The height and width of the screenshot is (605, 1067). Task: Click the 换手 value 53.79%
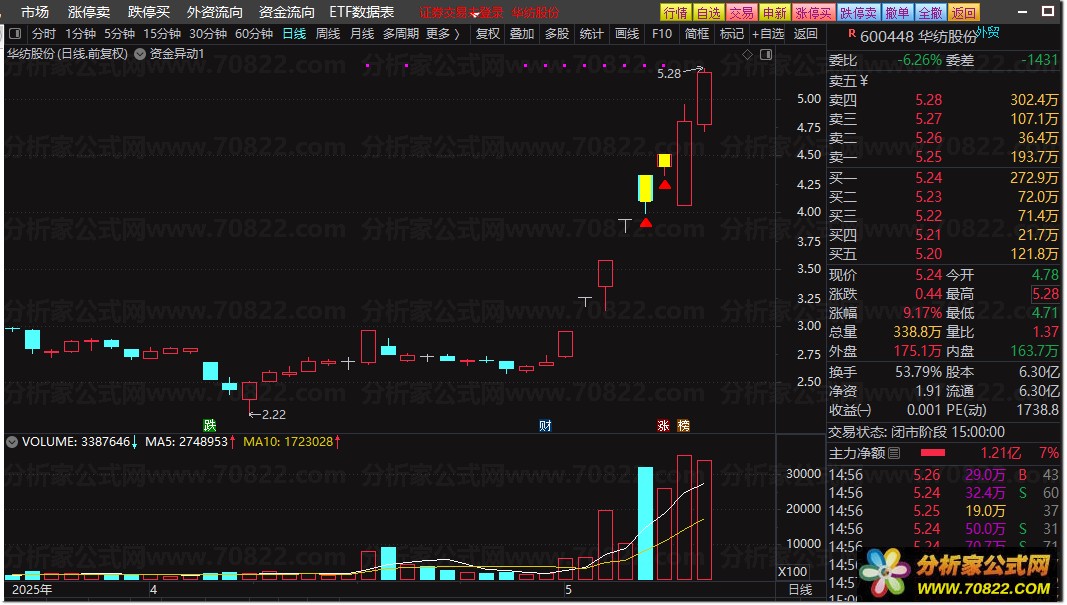click(x=918, y=372)
